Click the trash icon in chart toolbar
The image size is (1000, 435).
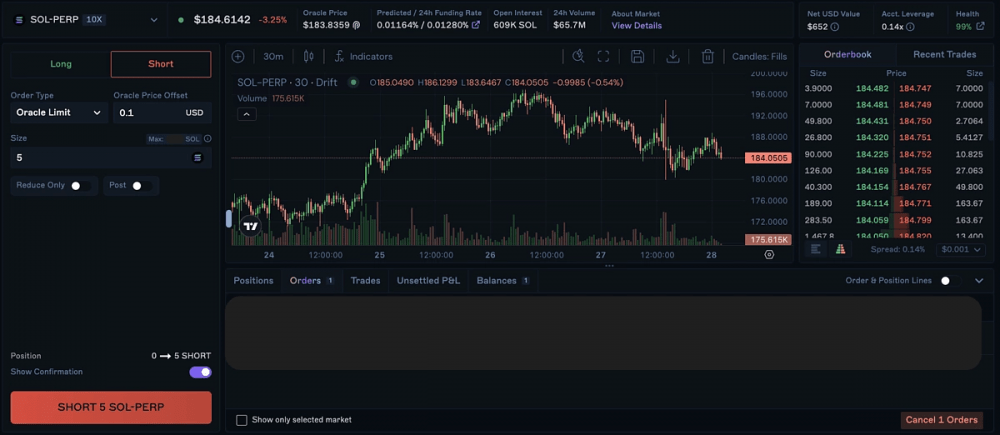707,56
